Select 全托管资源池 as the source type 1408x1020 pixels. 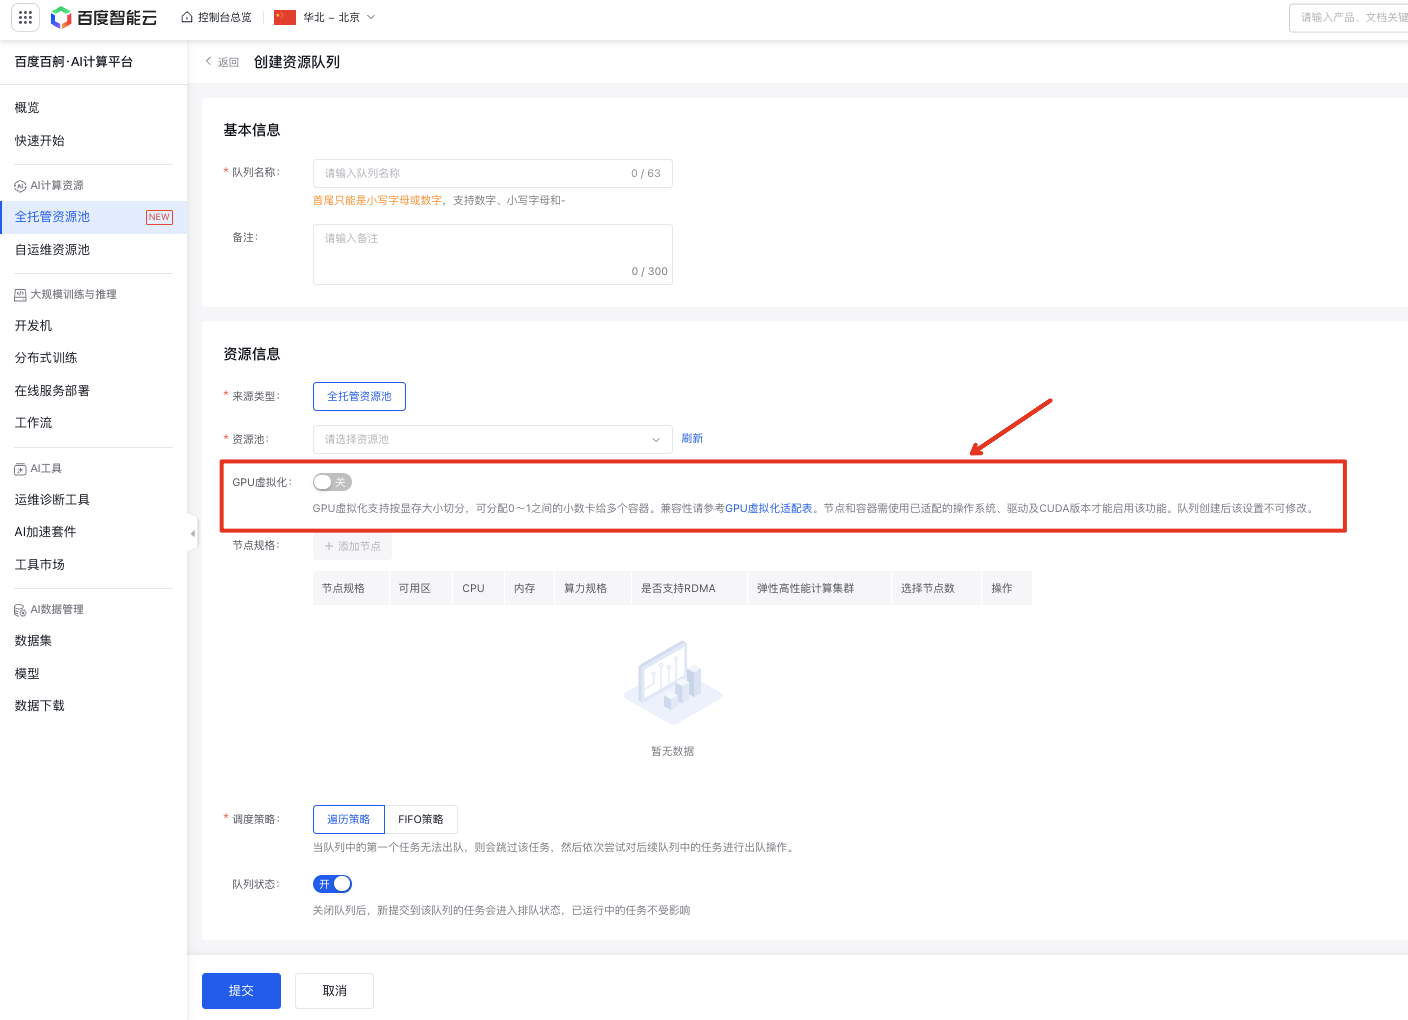(x=359, y=396)
